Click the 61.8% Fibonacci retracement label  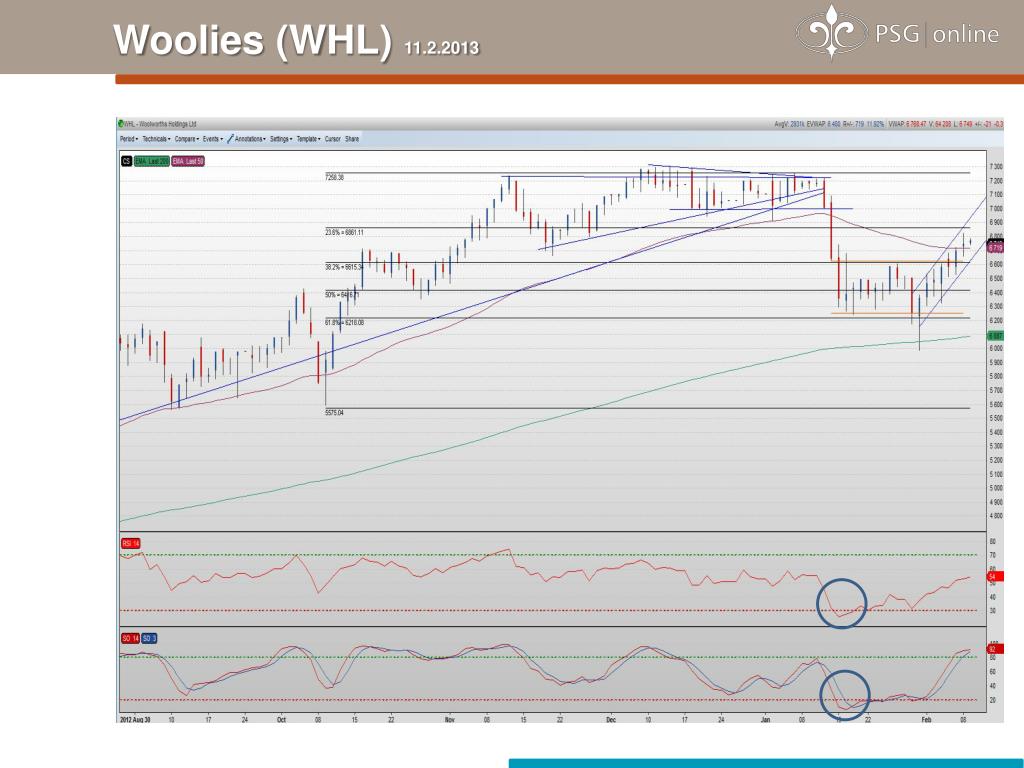[x=344, y=323]
